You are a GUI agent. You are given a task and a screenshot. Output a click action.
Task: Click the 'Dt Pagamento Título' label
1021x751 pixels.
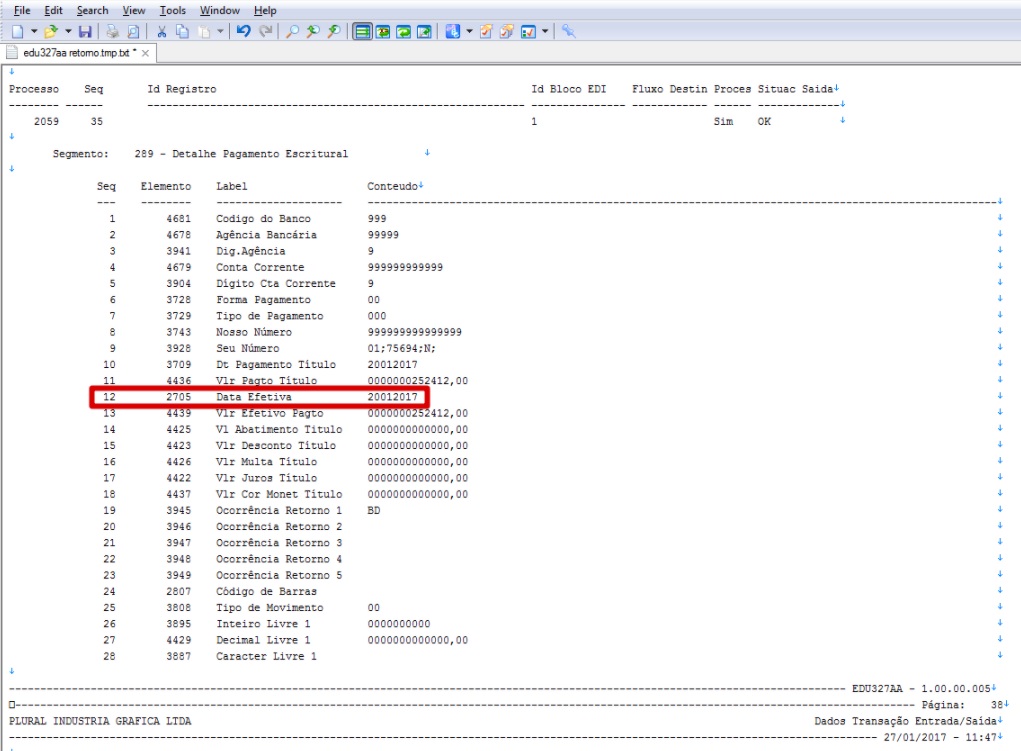276,365
